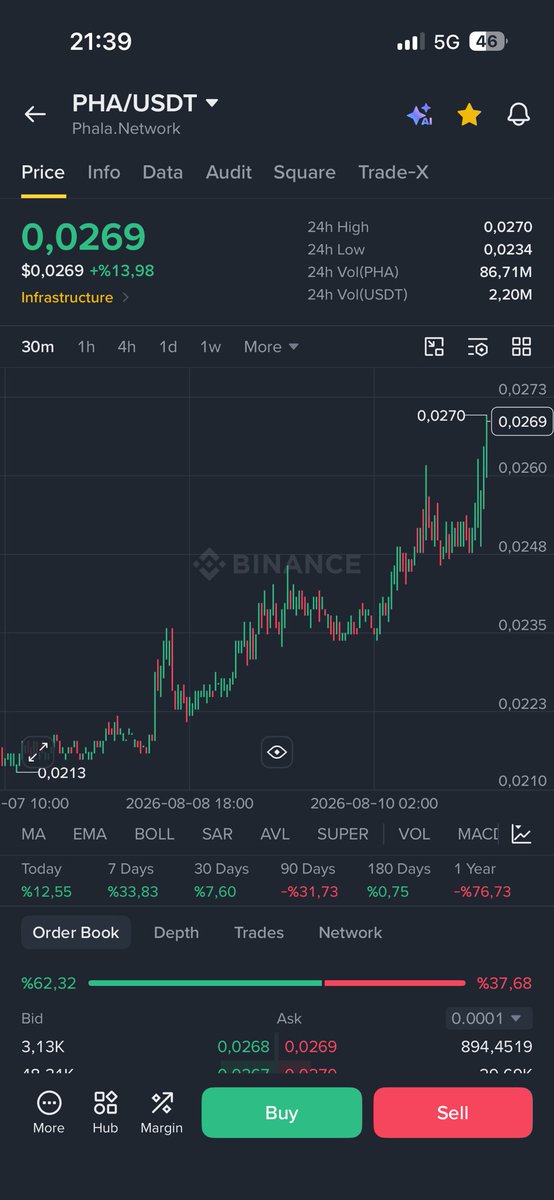
Task: Tap the 1 Year performance -%76,73
Action: (482, 891)
